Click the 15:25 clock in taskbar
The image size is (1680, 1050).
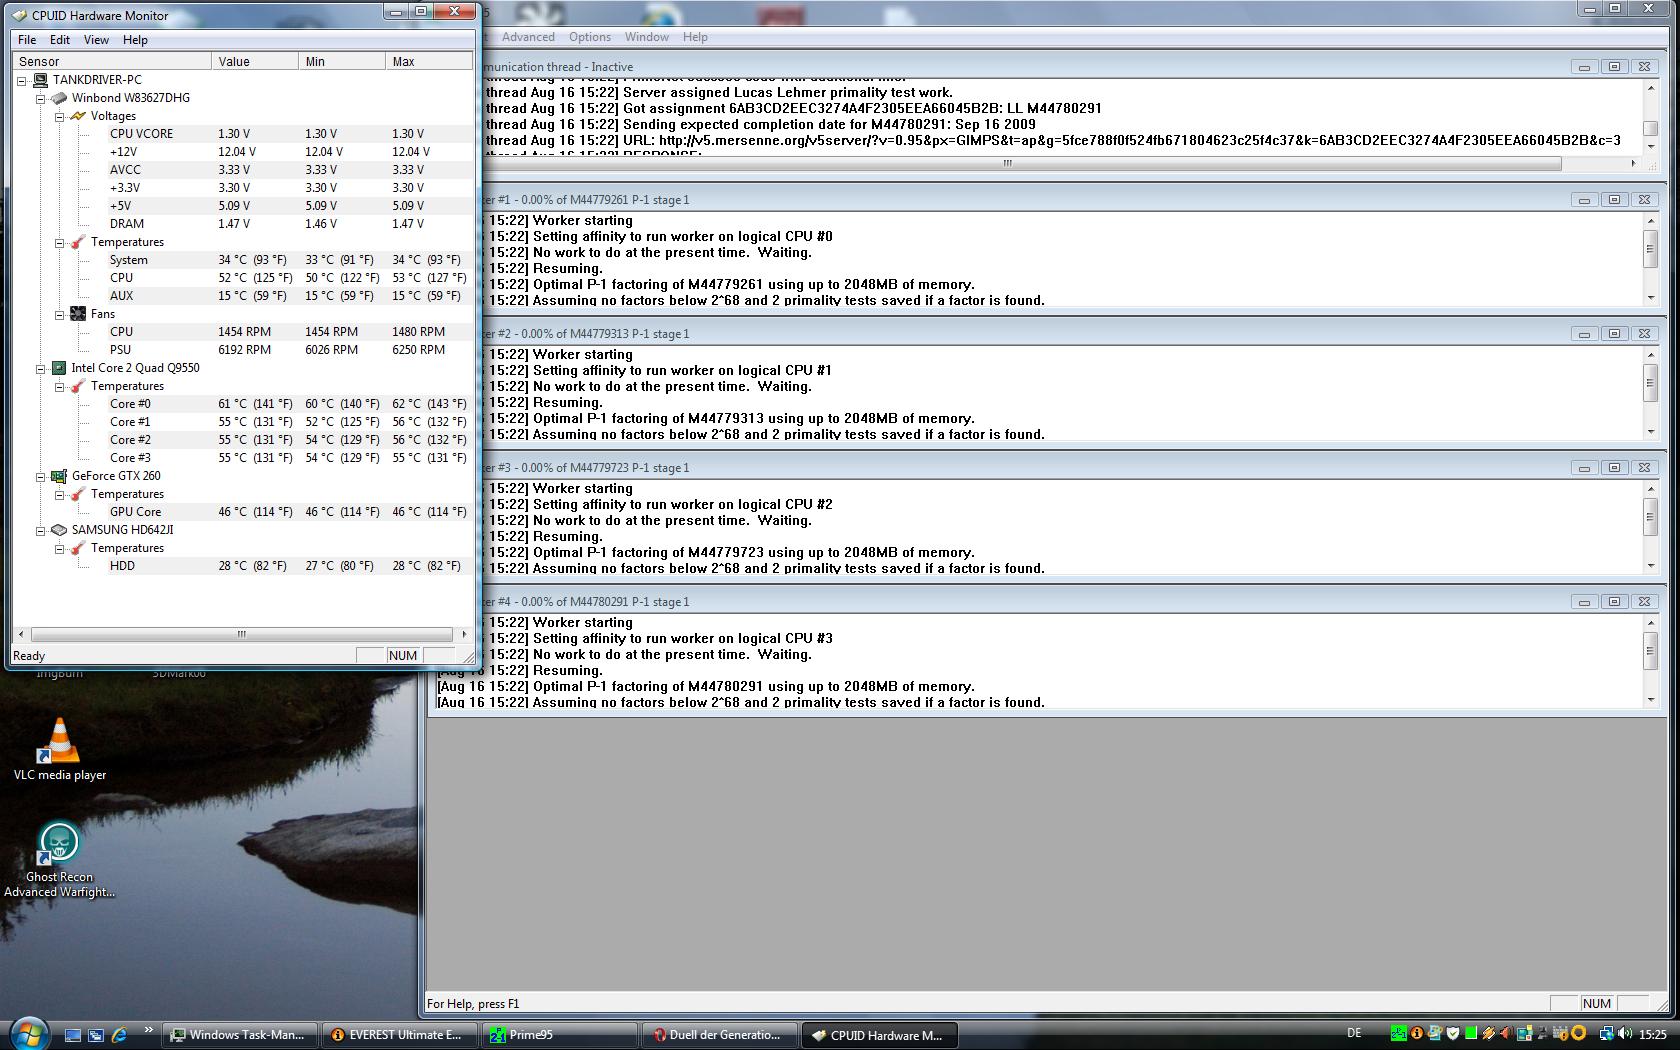(1652, 1035)
